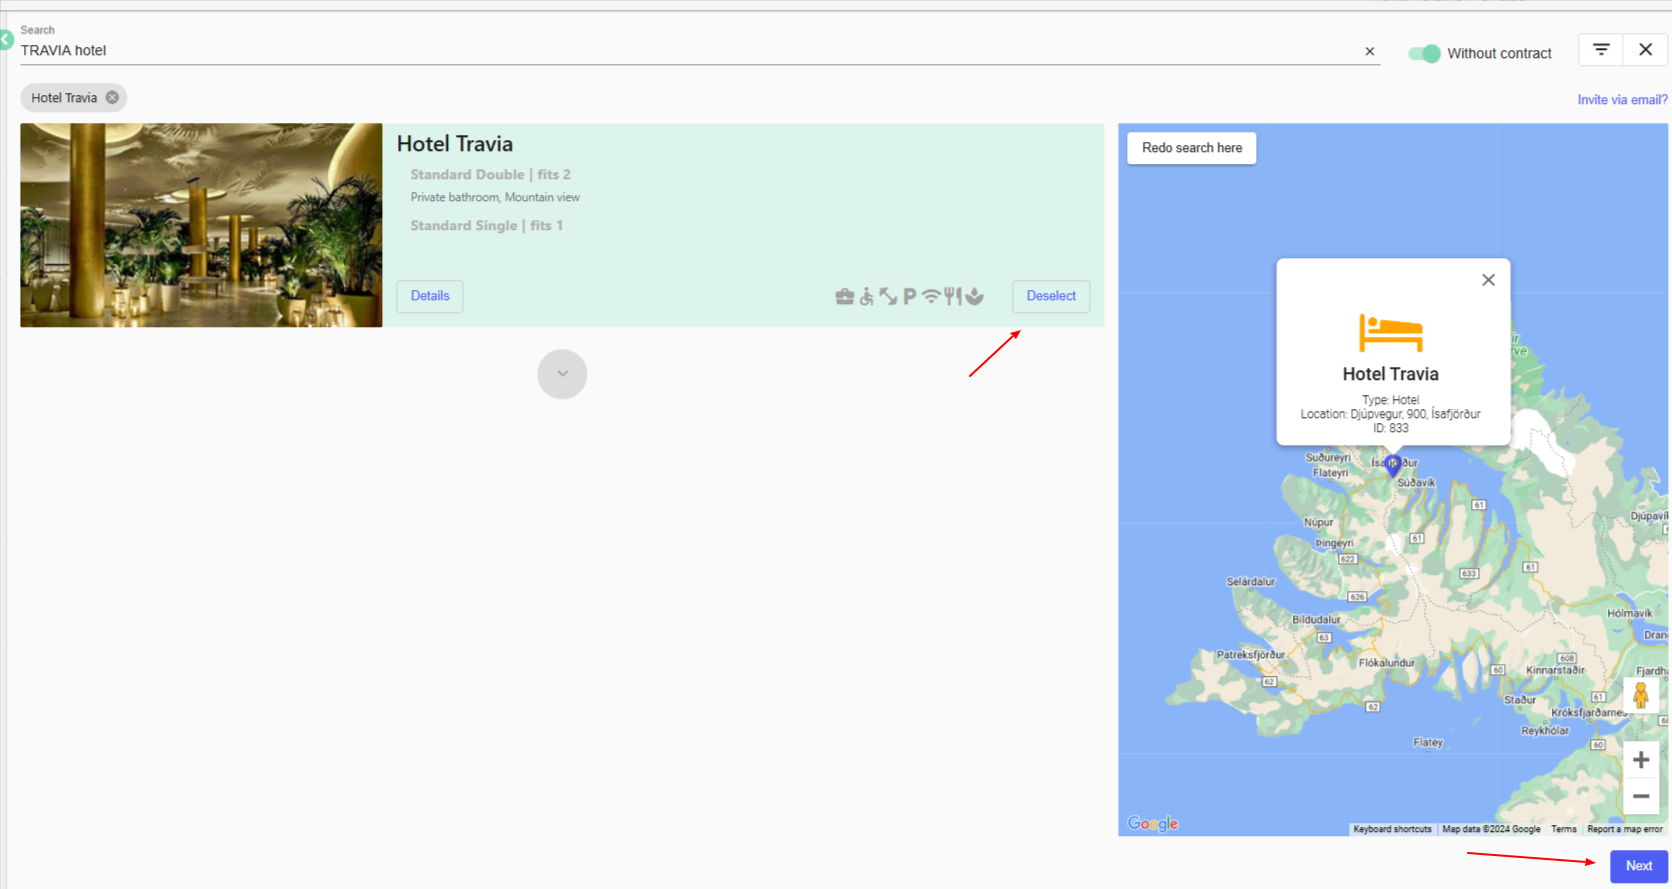Click the Details button for Hotel Travia
The image size is (1672, 889).
click(x=430, y=296)
